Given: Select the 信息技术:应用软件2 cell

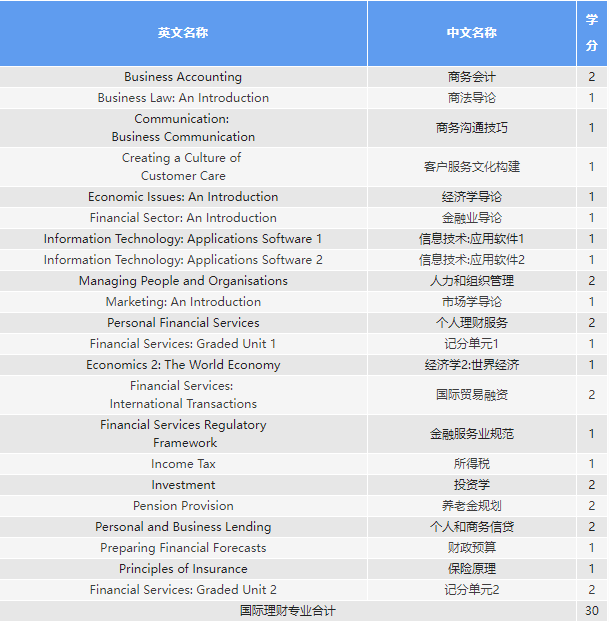Looking at the screenshot, I should tap(472, 260).
